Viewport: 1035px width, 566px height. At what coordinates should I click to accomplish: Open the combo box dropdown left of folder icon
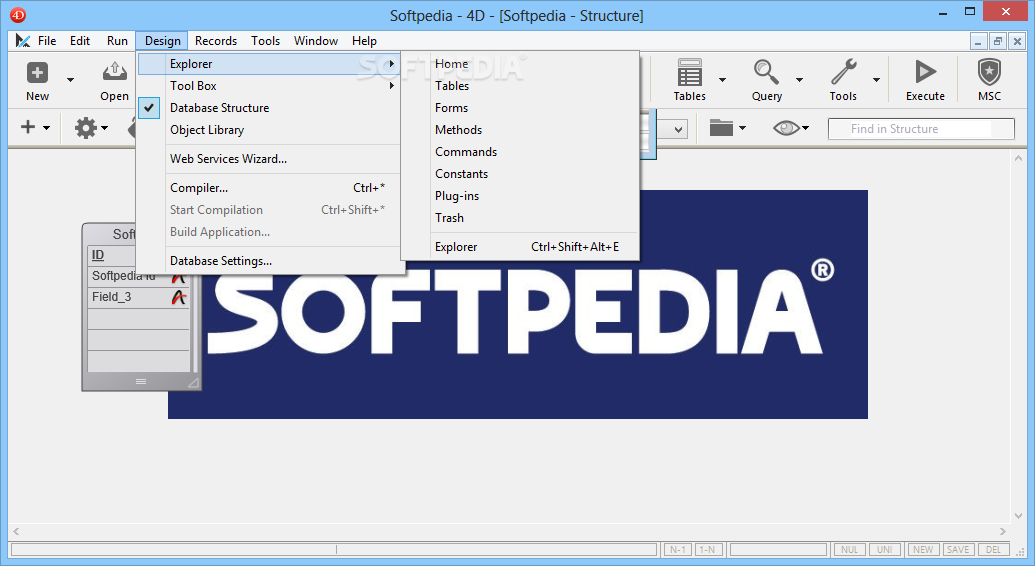click(679, 129)
